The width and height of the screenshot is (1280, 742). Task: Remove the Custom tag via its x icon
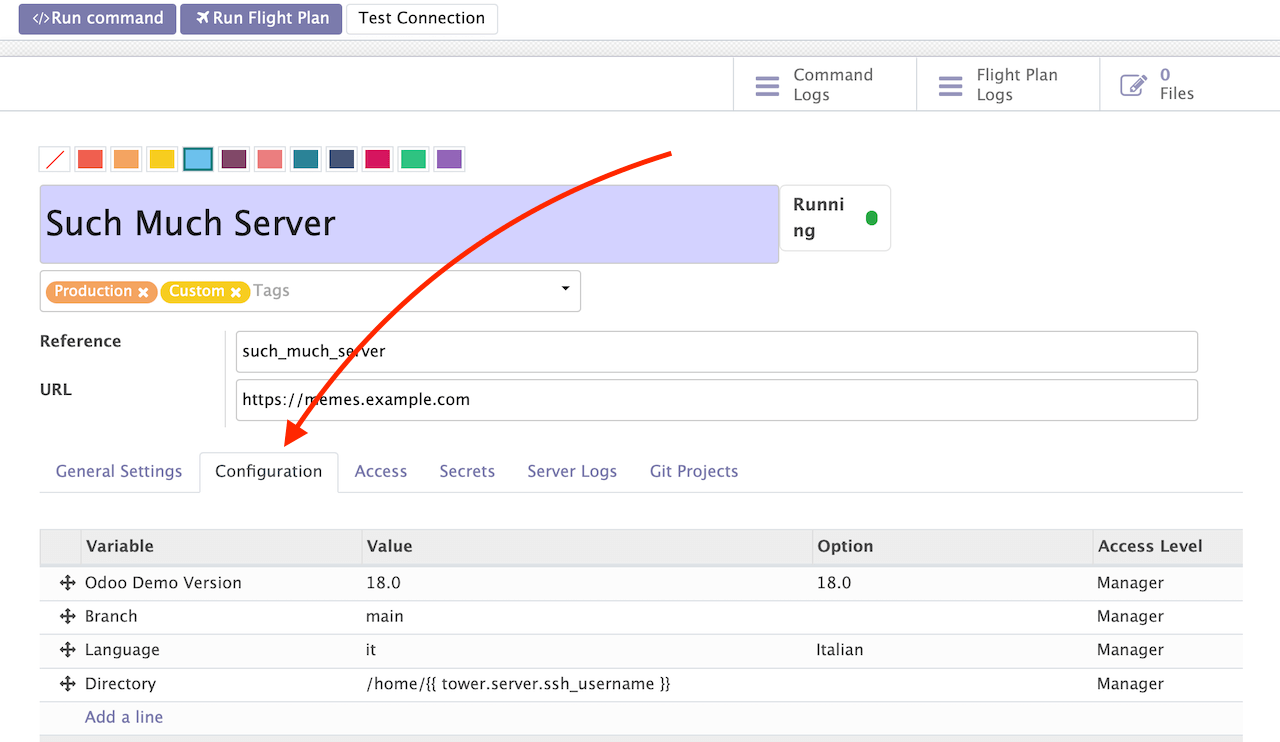(236, 292)
